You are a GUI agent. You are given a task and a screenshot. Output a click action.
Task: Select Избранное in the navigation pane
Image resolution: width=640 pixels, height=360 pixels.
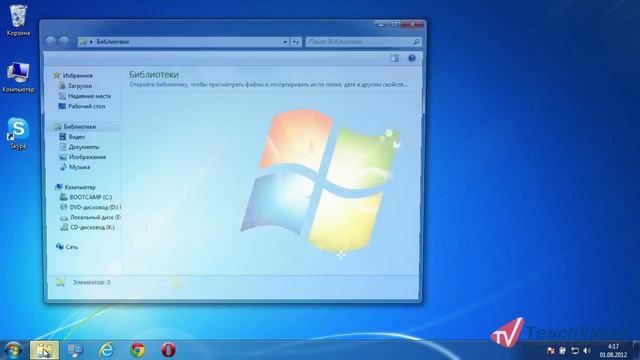point(78,76)
